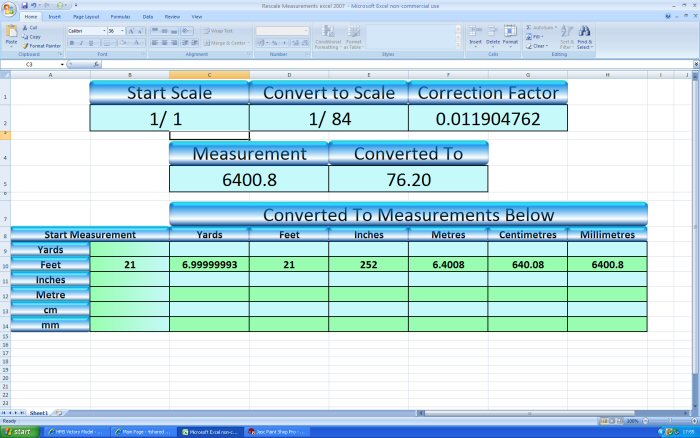The width and height of the screenshot is (700, 438).
Task: Apply the fill color bucket
Action: pos(123,43)
